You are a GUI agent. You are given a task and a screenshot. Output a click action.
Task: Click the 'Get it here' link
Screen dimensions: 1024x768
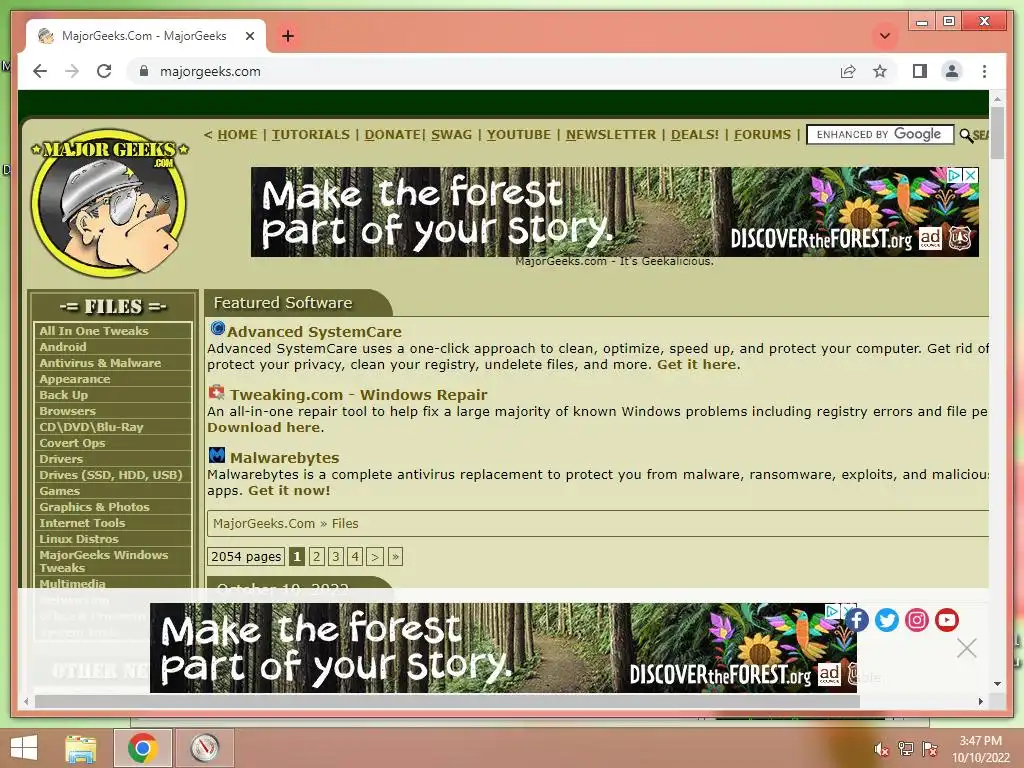697,364
